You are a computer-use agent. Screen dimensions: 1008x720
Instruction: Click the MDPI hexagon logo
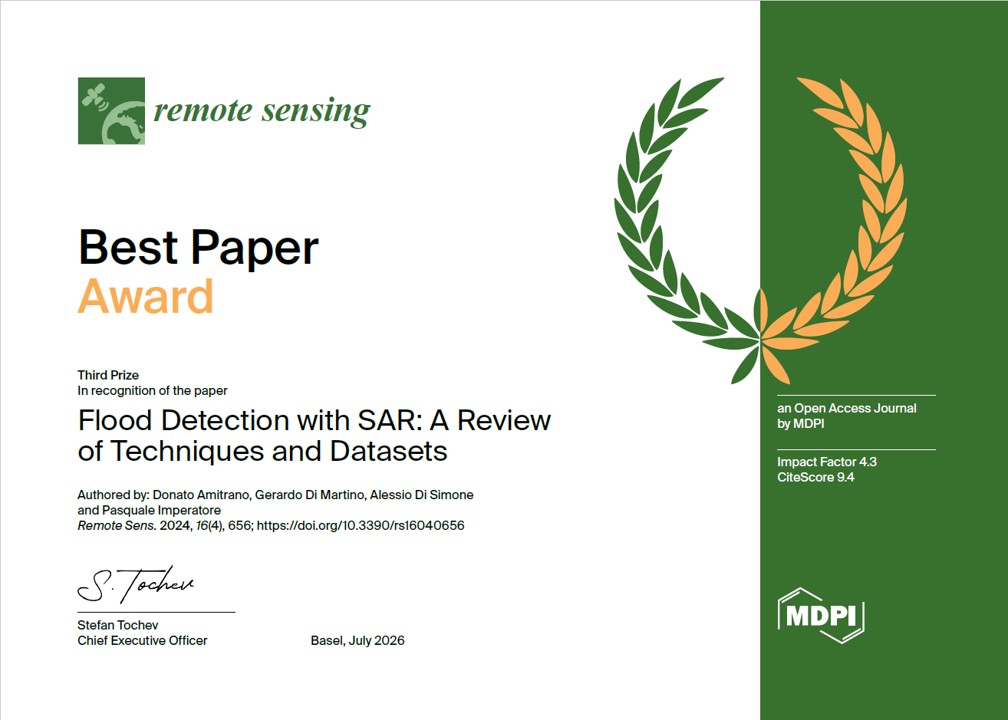coord(821,616)
